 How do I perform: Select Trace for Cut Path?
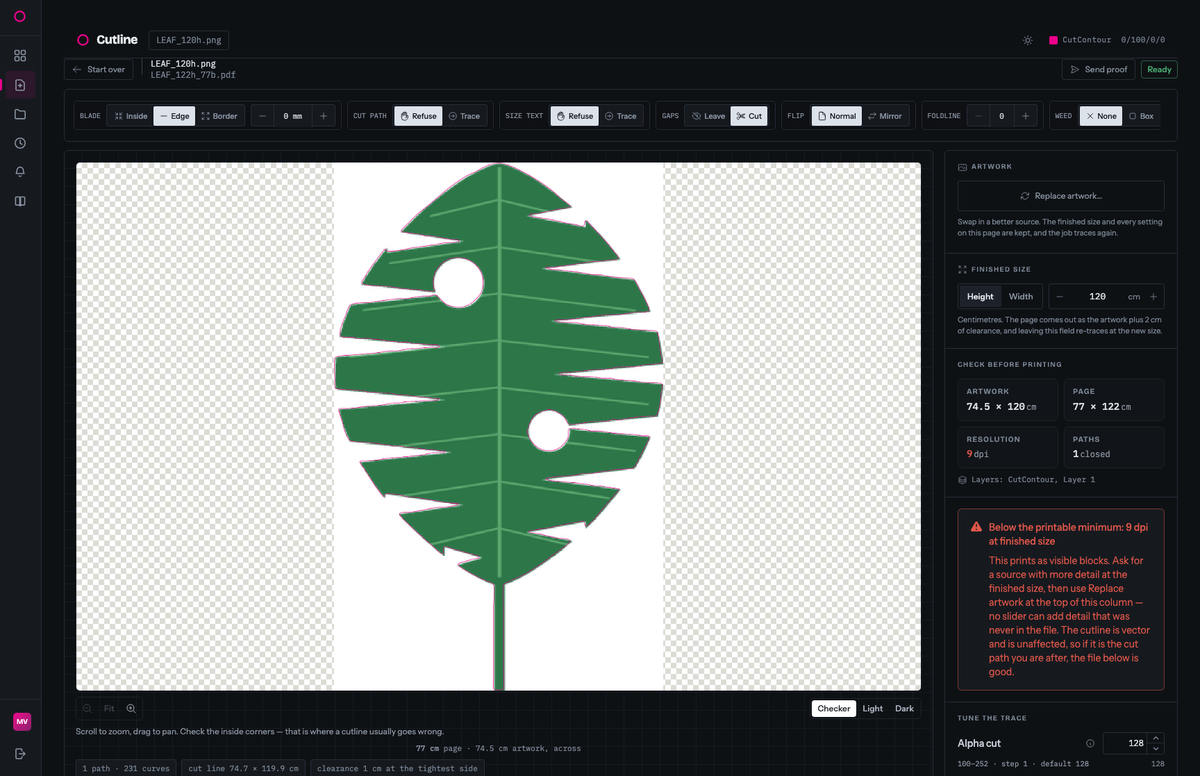tap(464, 116)
